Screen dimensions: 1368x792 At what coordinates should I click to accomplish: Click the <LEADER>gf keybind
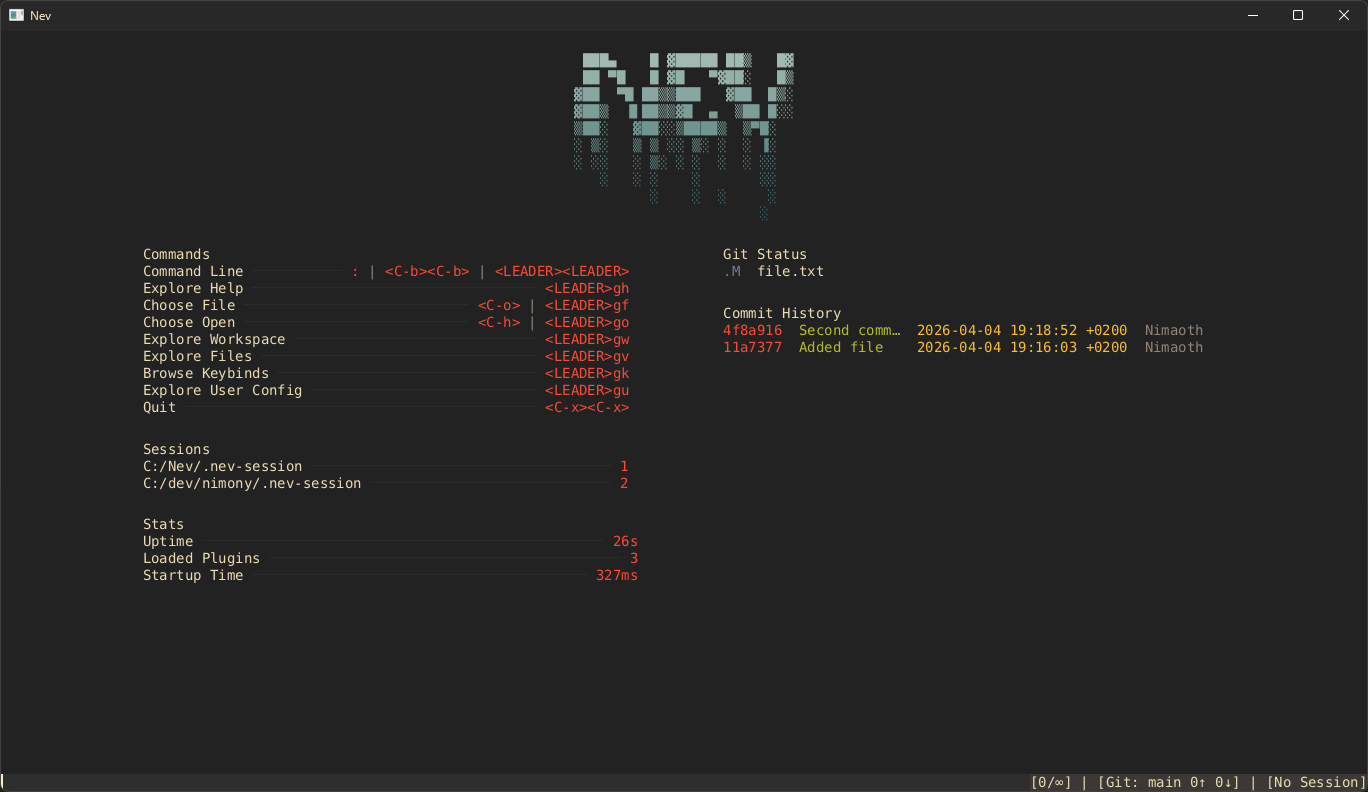[x=587, y=305]
